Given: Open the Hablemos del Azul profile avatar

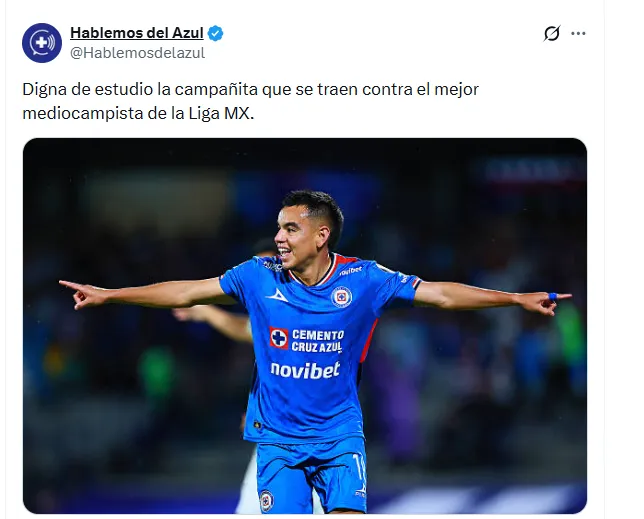Looking at the screenshot, I should tap(42, 43).
